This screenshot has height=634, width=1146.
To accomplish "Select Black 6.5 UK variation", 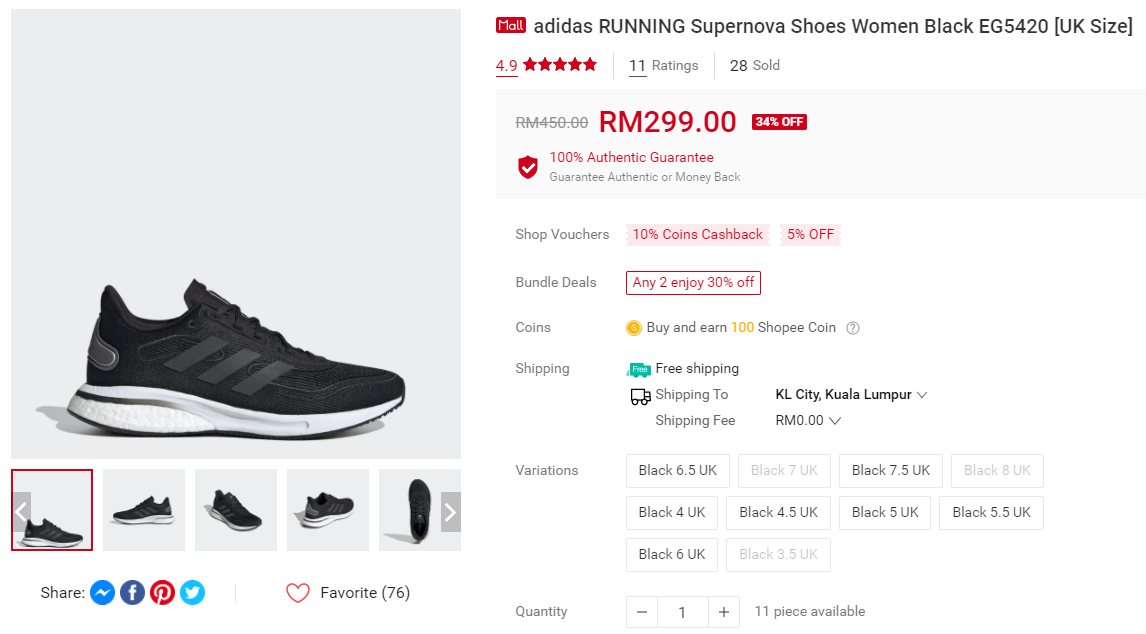I will [x=677, y=470].
